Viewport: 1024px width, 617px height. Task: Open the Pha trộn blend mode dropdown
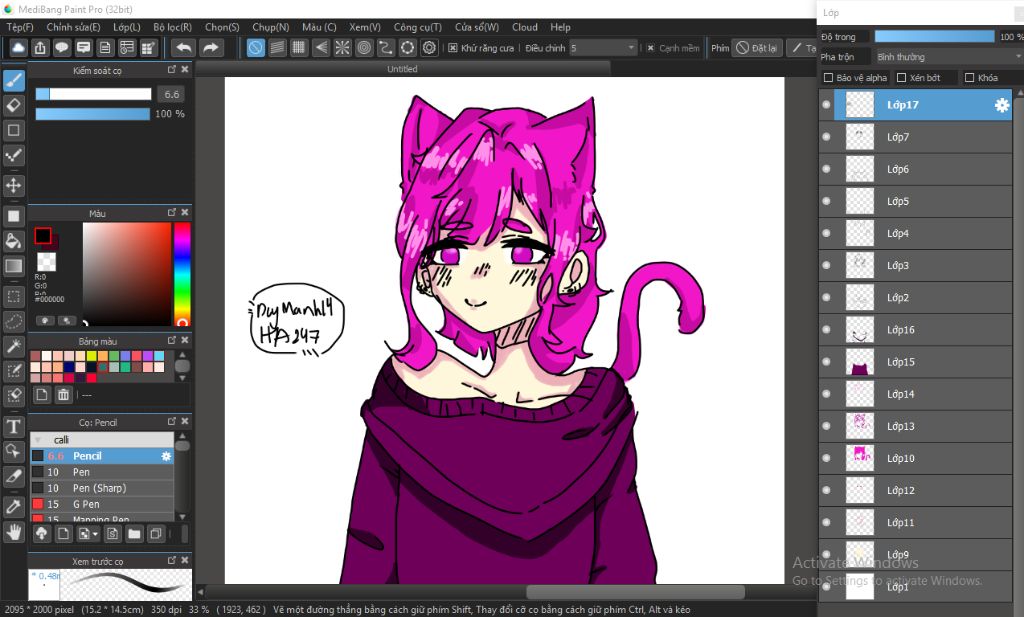(x=948, y=57)
